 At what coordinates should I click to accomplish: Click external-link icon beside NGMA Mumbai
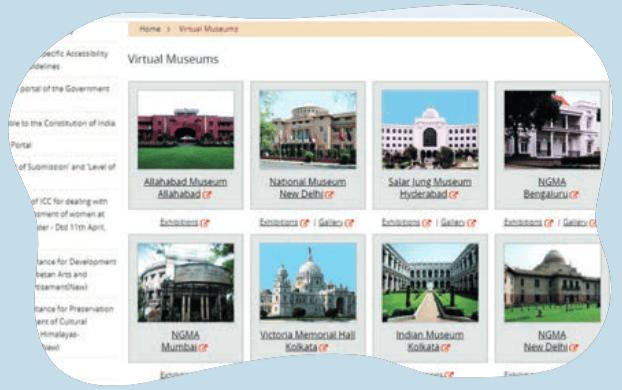pos(203,348)
